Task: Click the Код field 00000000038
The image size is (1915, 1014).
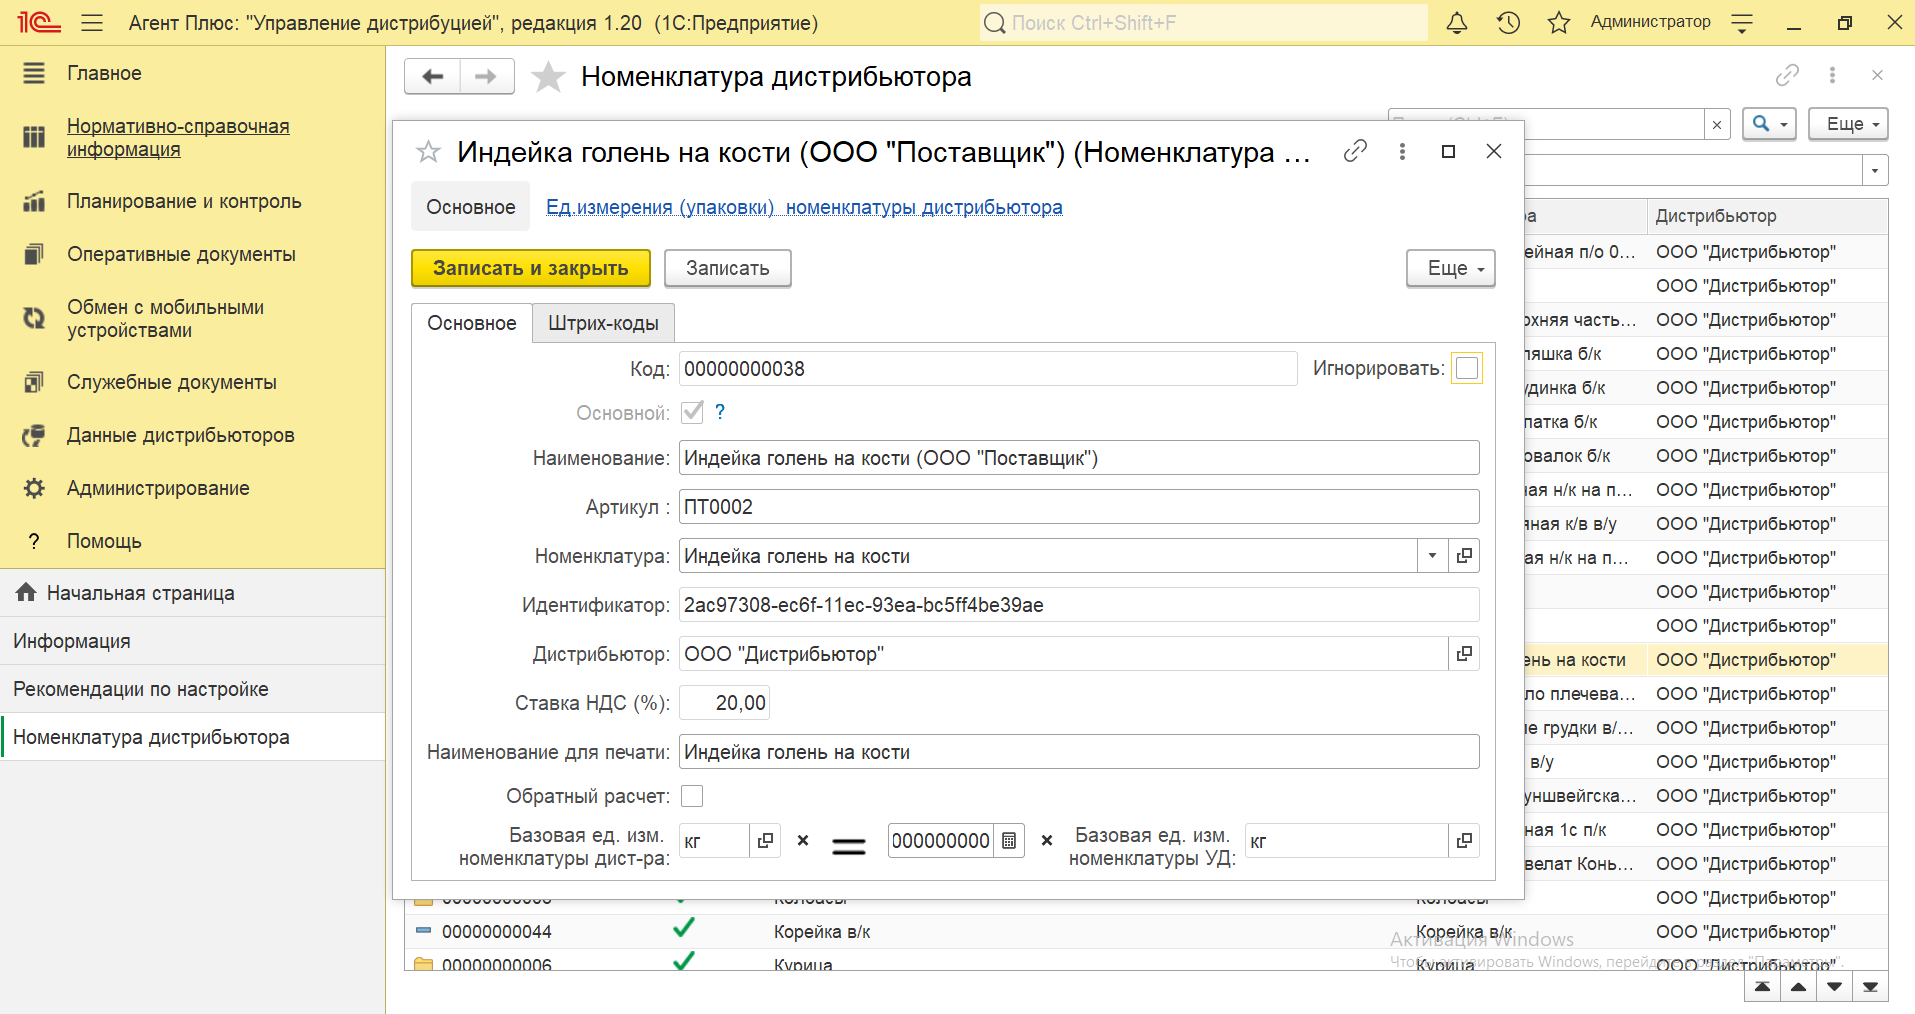Action: 988,368
